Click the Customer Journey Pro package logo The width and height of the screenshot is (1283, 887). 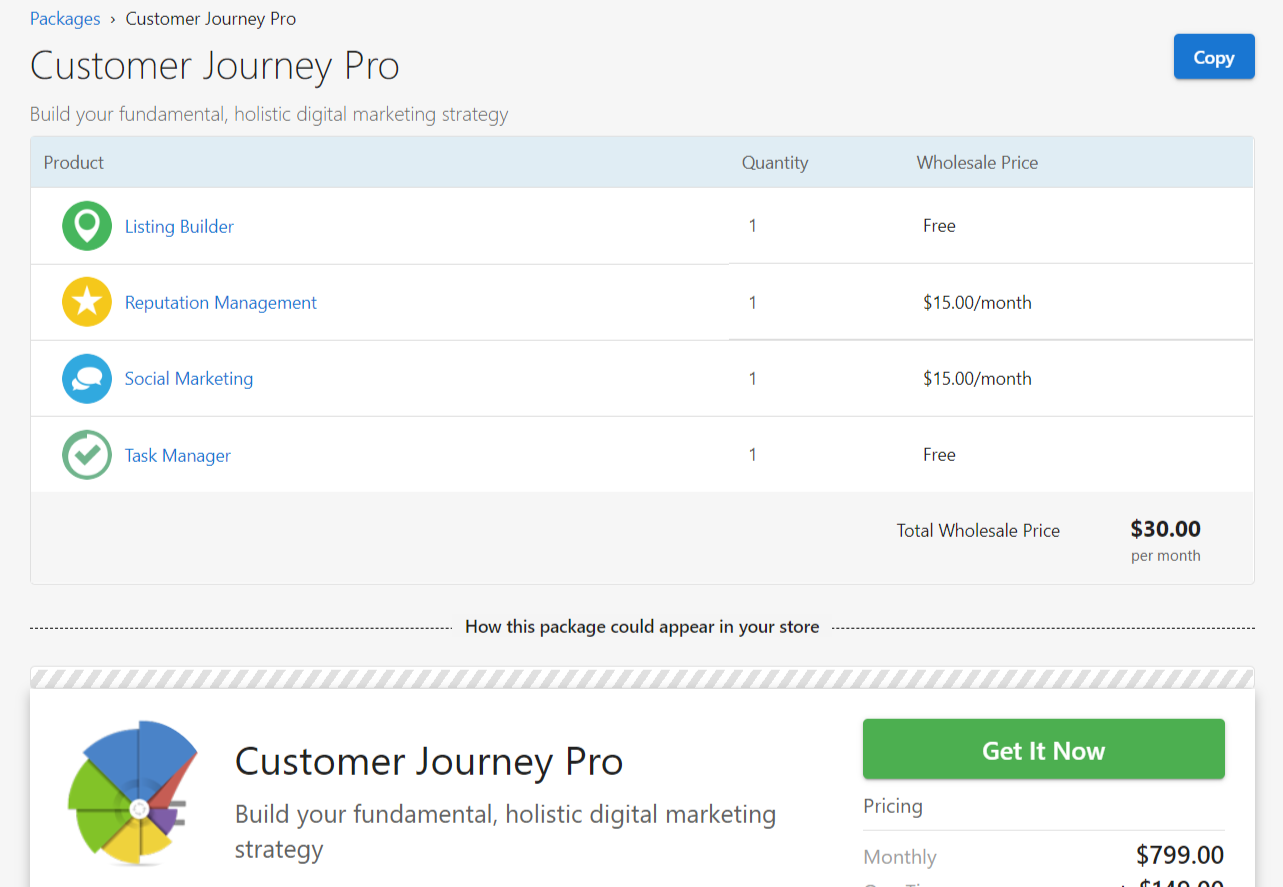point(133,792)
